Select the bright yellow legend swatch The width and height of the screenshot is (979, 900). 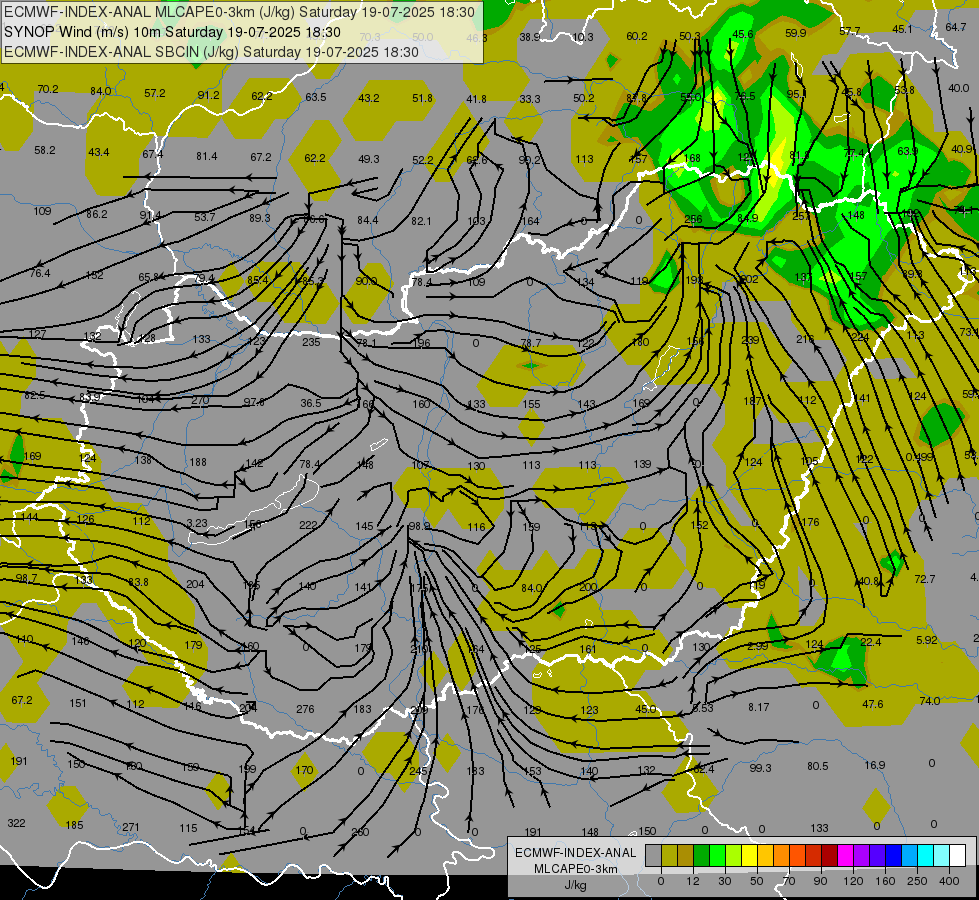(750, 855)
